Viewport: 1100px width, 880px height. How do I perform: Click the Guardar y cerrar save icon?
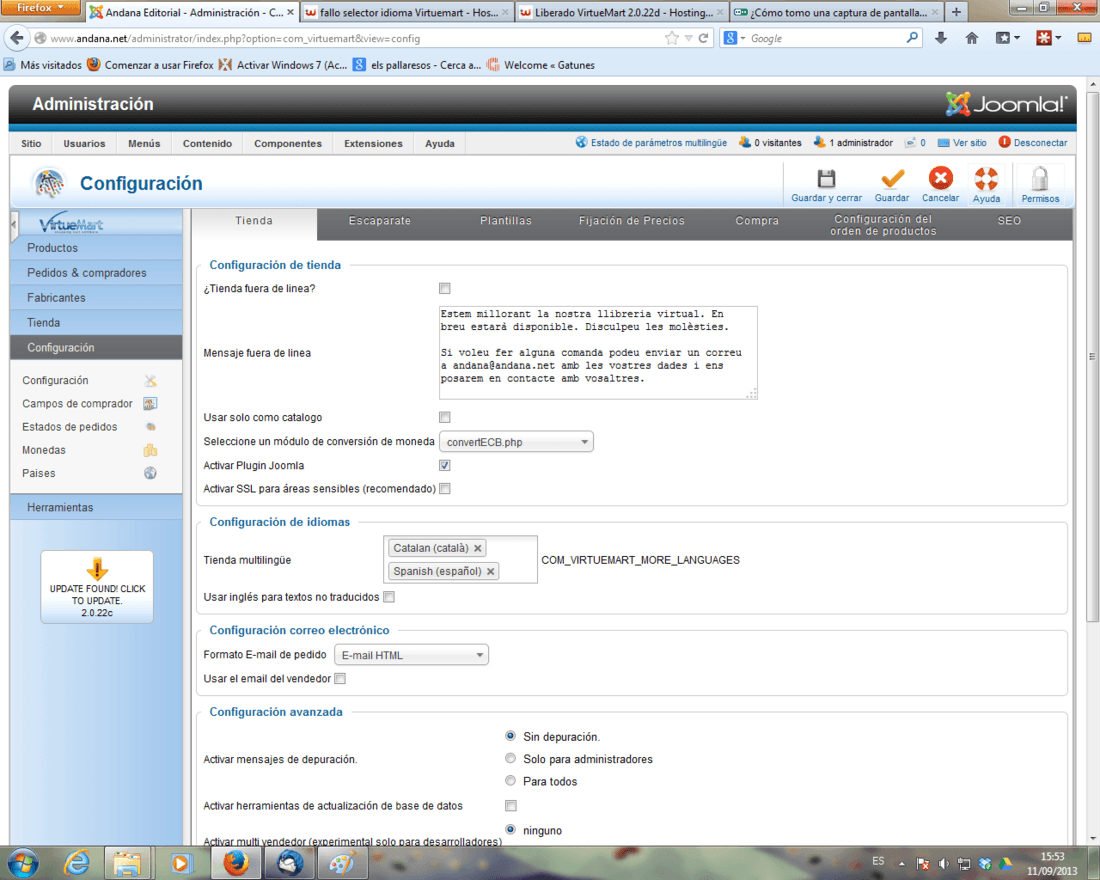point(826,179)
